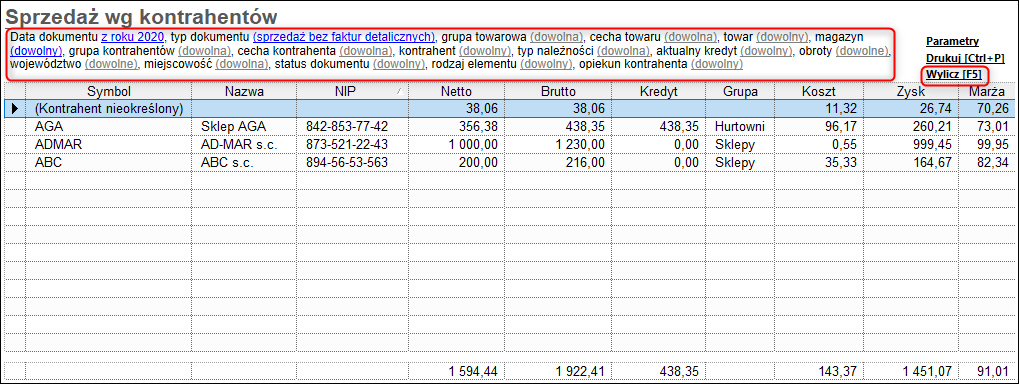Open the date filter link 'z roku 2020'

pos(133,36)
